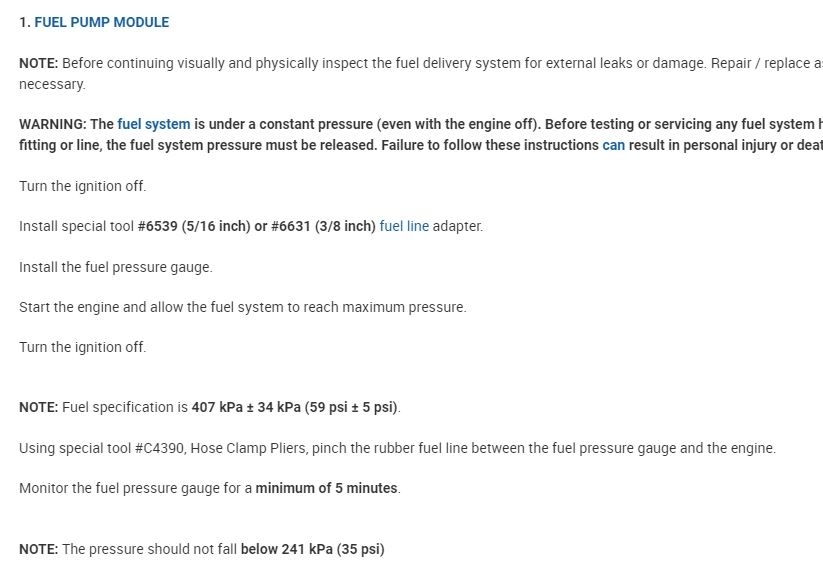Click the "#6539 (5/16 inch)" tool text
The width and height of the screenshot is (823, 568).
(194, 226)
